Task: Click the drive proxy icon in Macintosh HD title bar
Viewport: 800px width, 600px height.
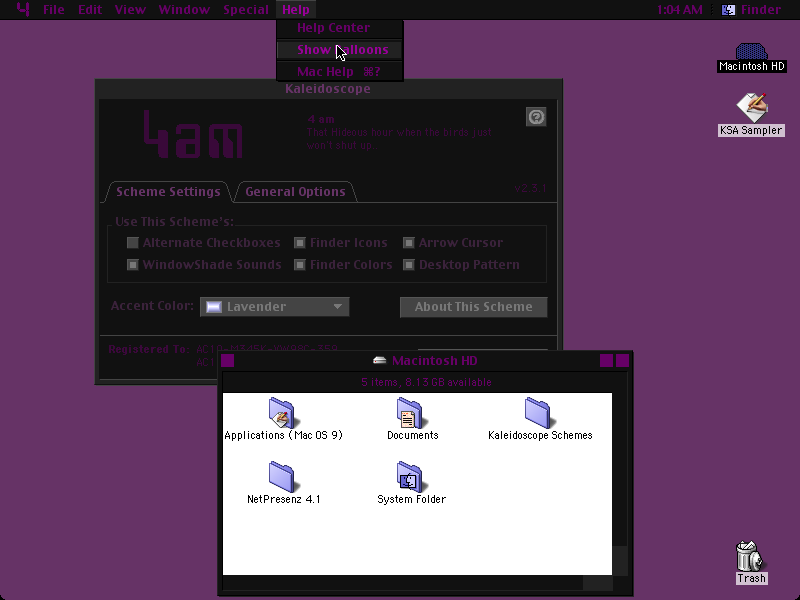Action: pos(380,361)
